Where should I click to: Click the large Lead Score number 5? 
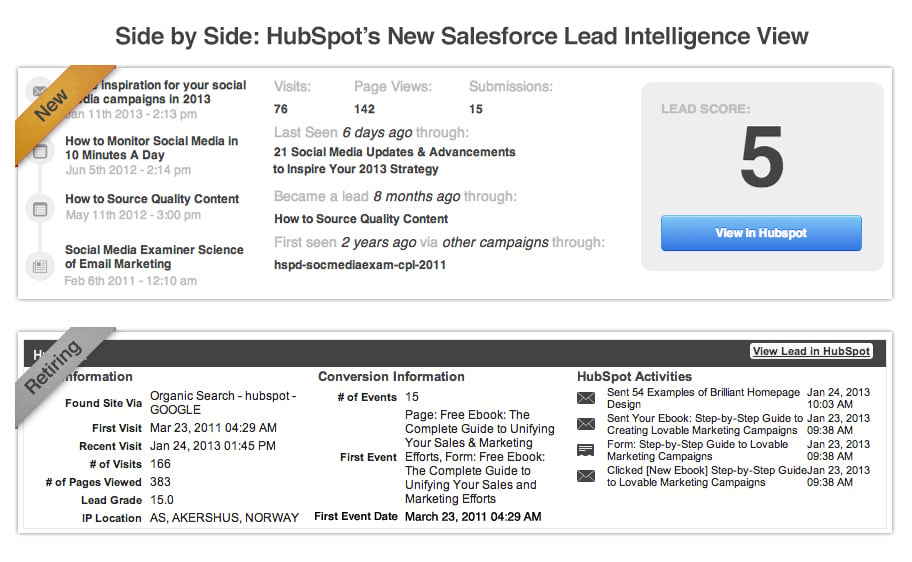click(761, 157)
